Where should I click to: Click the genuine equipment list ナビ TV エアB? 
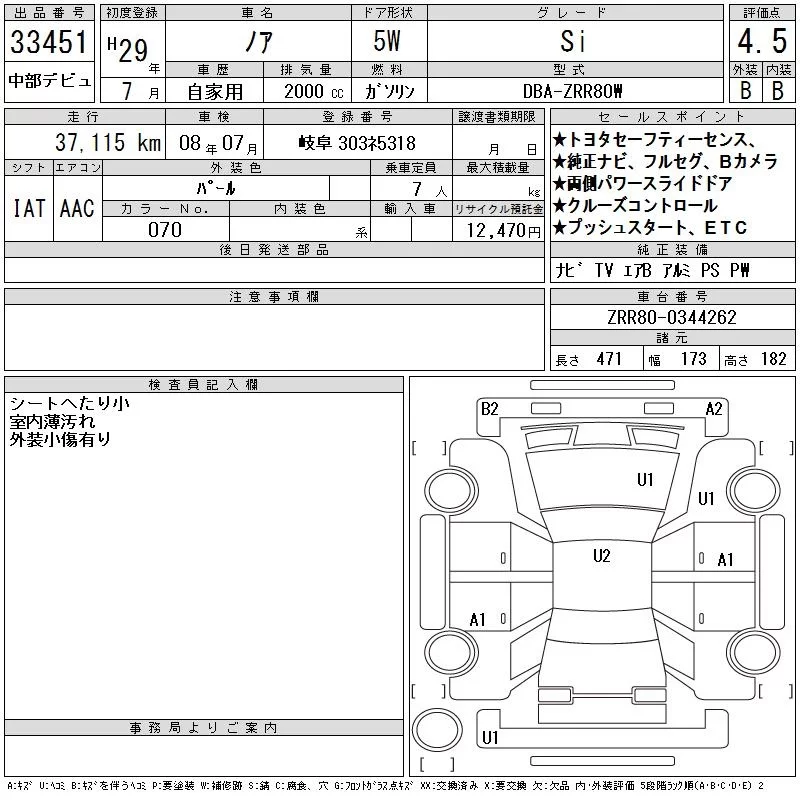click(x=652, y=270)
